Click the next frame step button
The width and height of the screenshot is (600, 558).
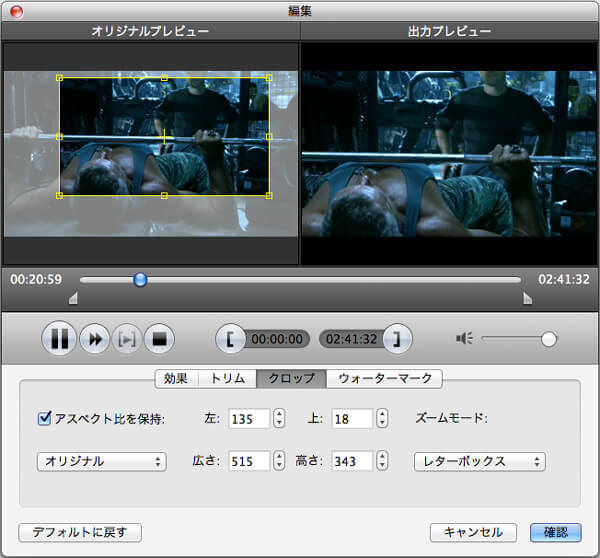[x=127, y=339]
